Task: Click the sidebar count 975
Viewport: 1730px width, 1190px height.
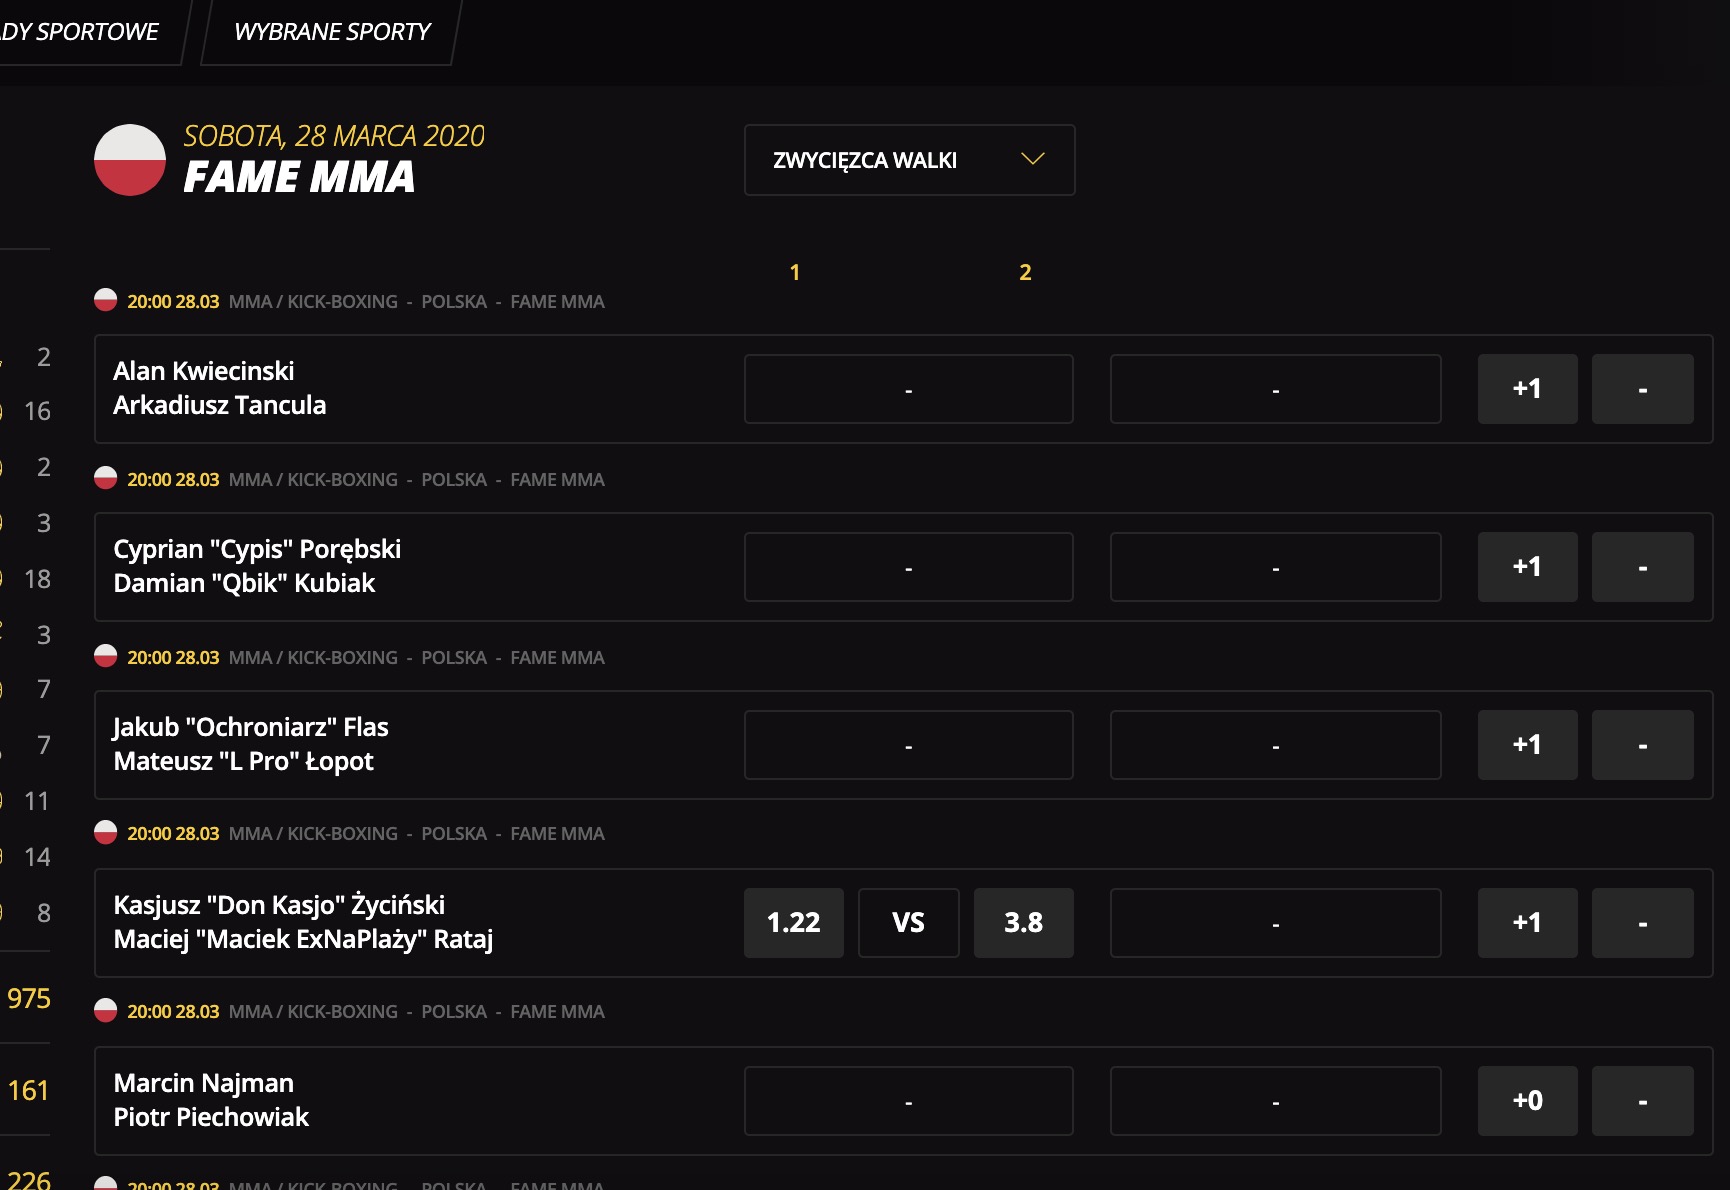Action: (x=28, y=999)
